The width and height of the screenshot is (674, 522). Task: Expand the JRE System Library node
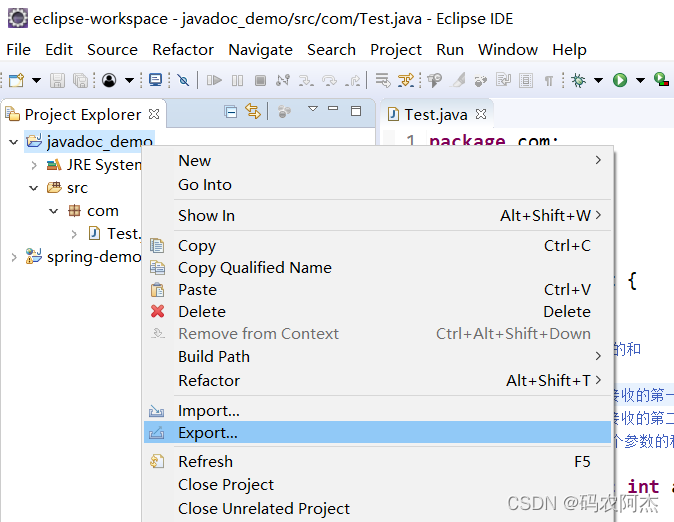[x=34, y=165]
